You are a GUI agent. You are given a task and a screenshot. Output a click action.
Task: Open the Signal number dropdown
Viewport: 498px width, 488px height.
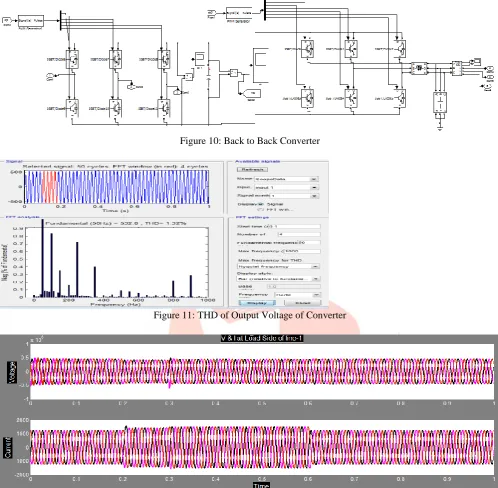tap(294, 196)
